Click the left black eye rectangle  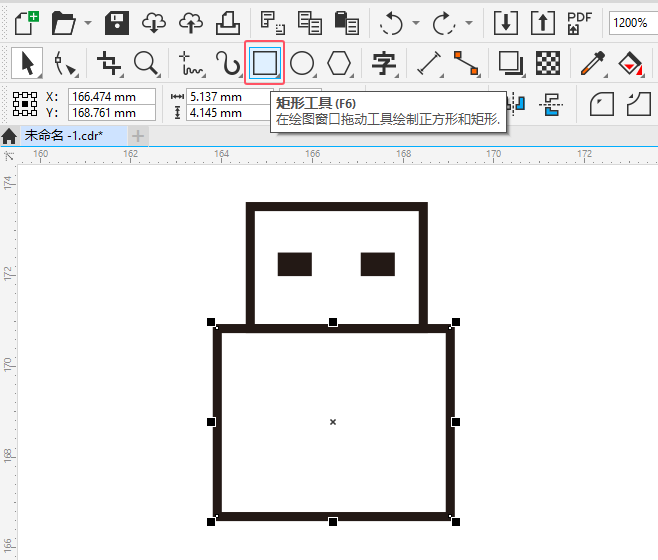pos(295,264)
